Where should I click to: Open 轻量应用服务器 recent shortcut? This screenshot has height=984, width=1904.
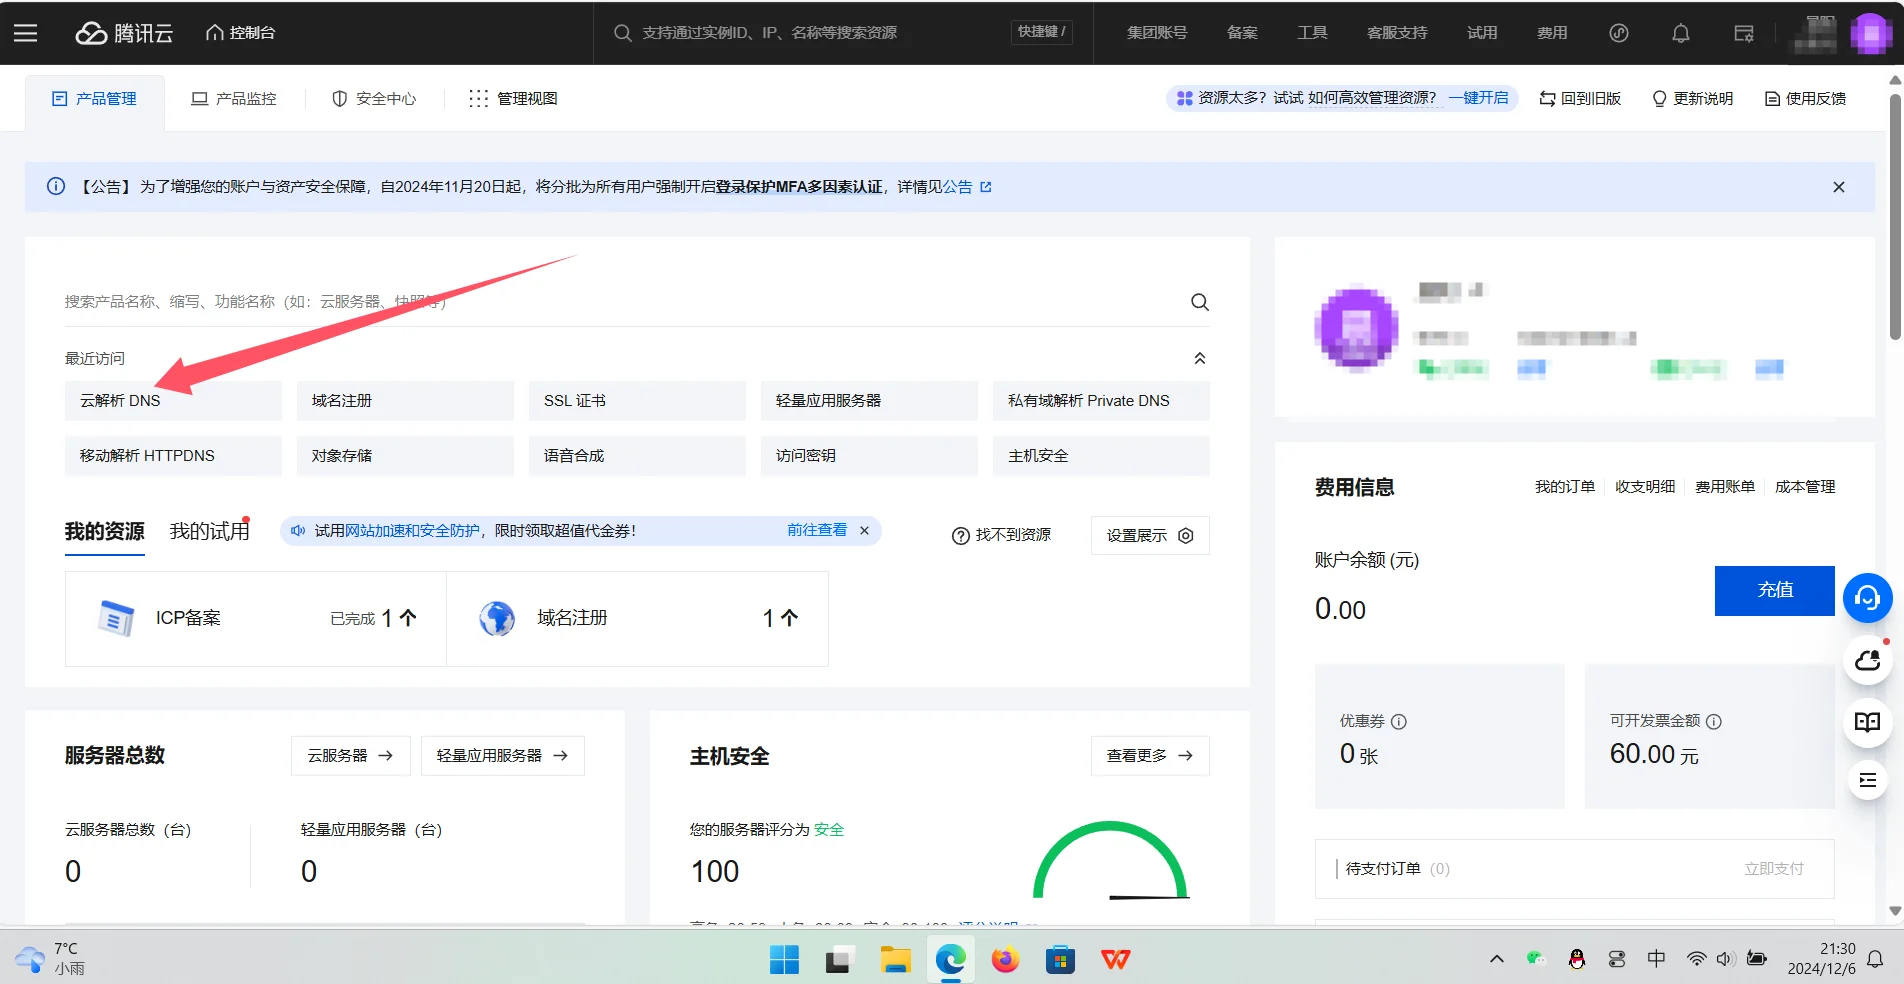click(x=869, y=400)
